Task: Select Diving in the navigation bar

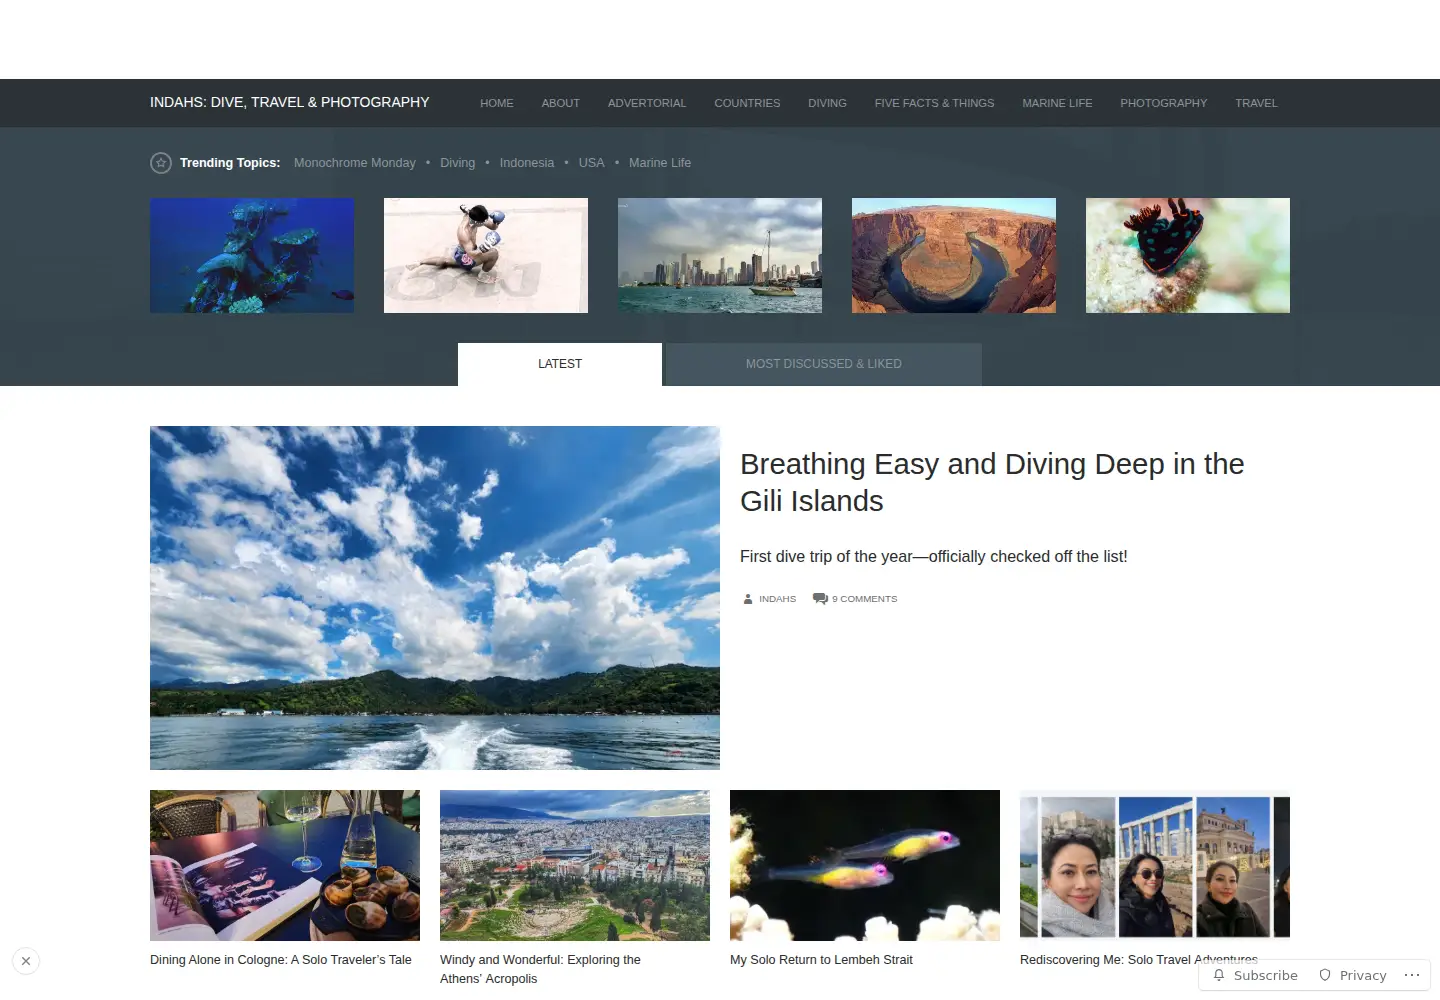Action: pos(827,103)
